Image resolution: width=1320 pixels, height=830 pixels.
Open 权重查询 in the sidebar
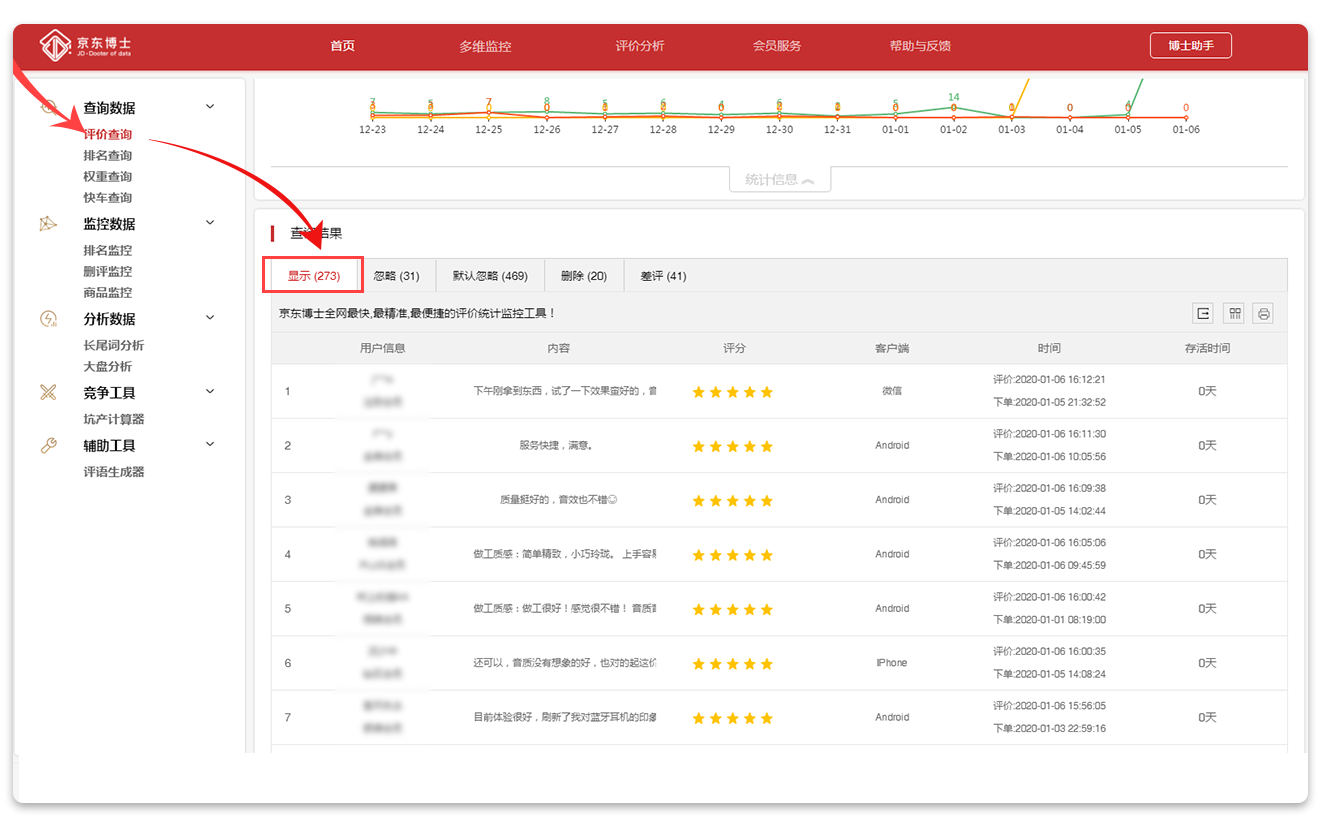click(108, 177)
